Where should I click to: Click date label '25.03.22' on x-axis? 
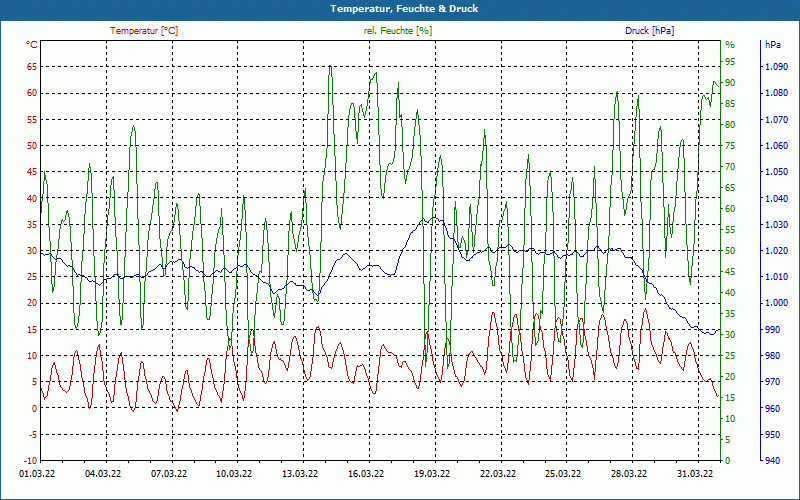click(x=563, y=473)
